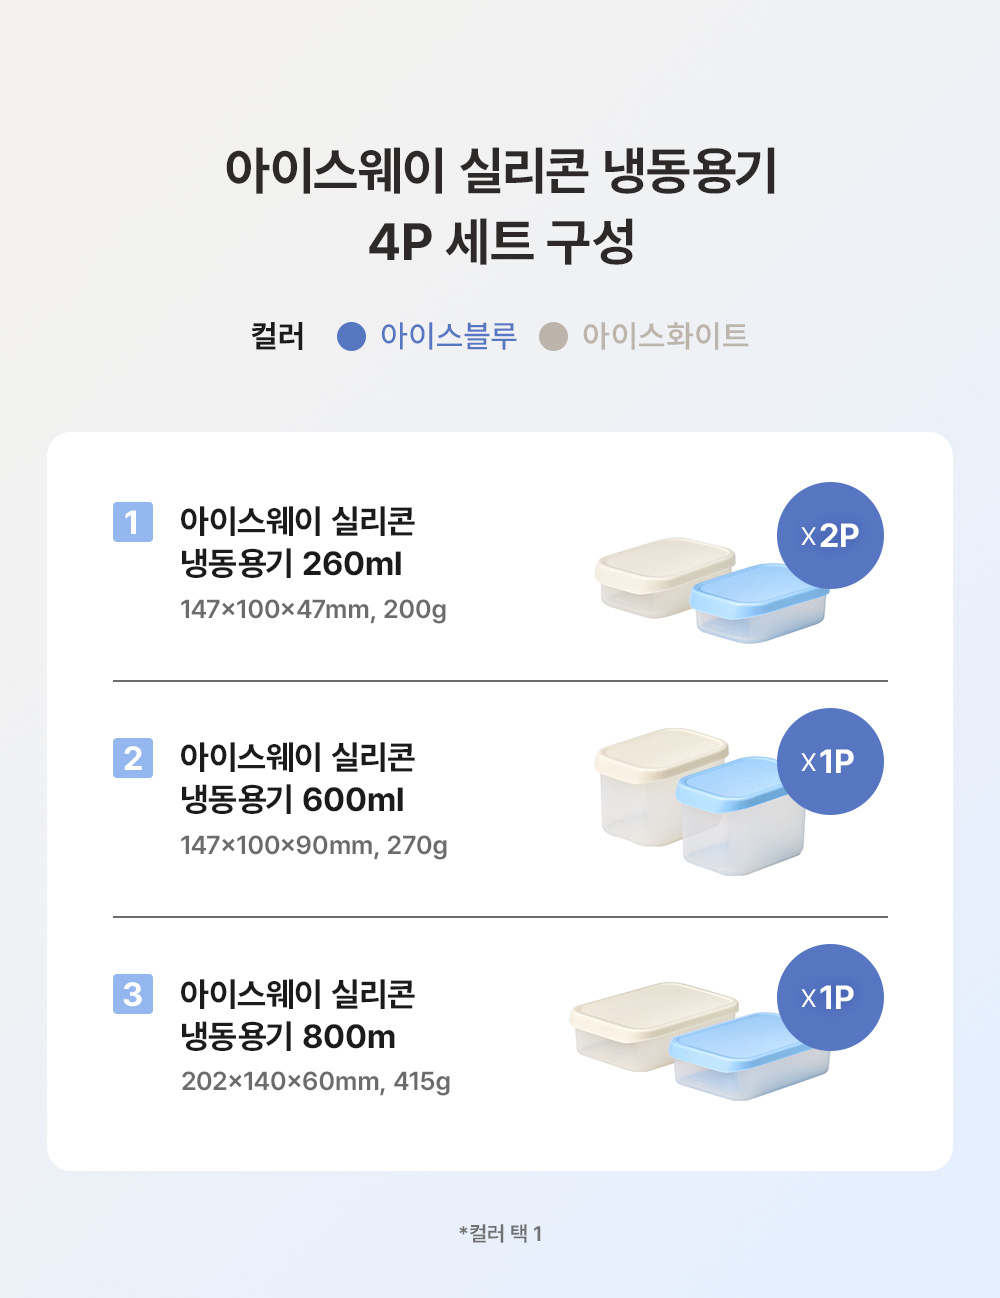
Task: Click the x1P badge beside 600ml container
Action: (830, 762)
